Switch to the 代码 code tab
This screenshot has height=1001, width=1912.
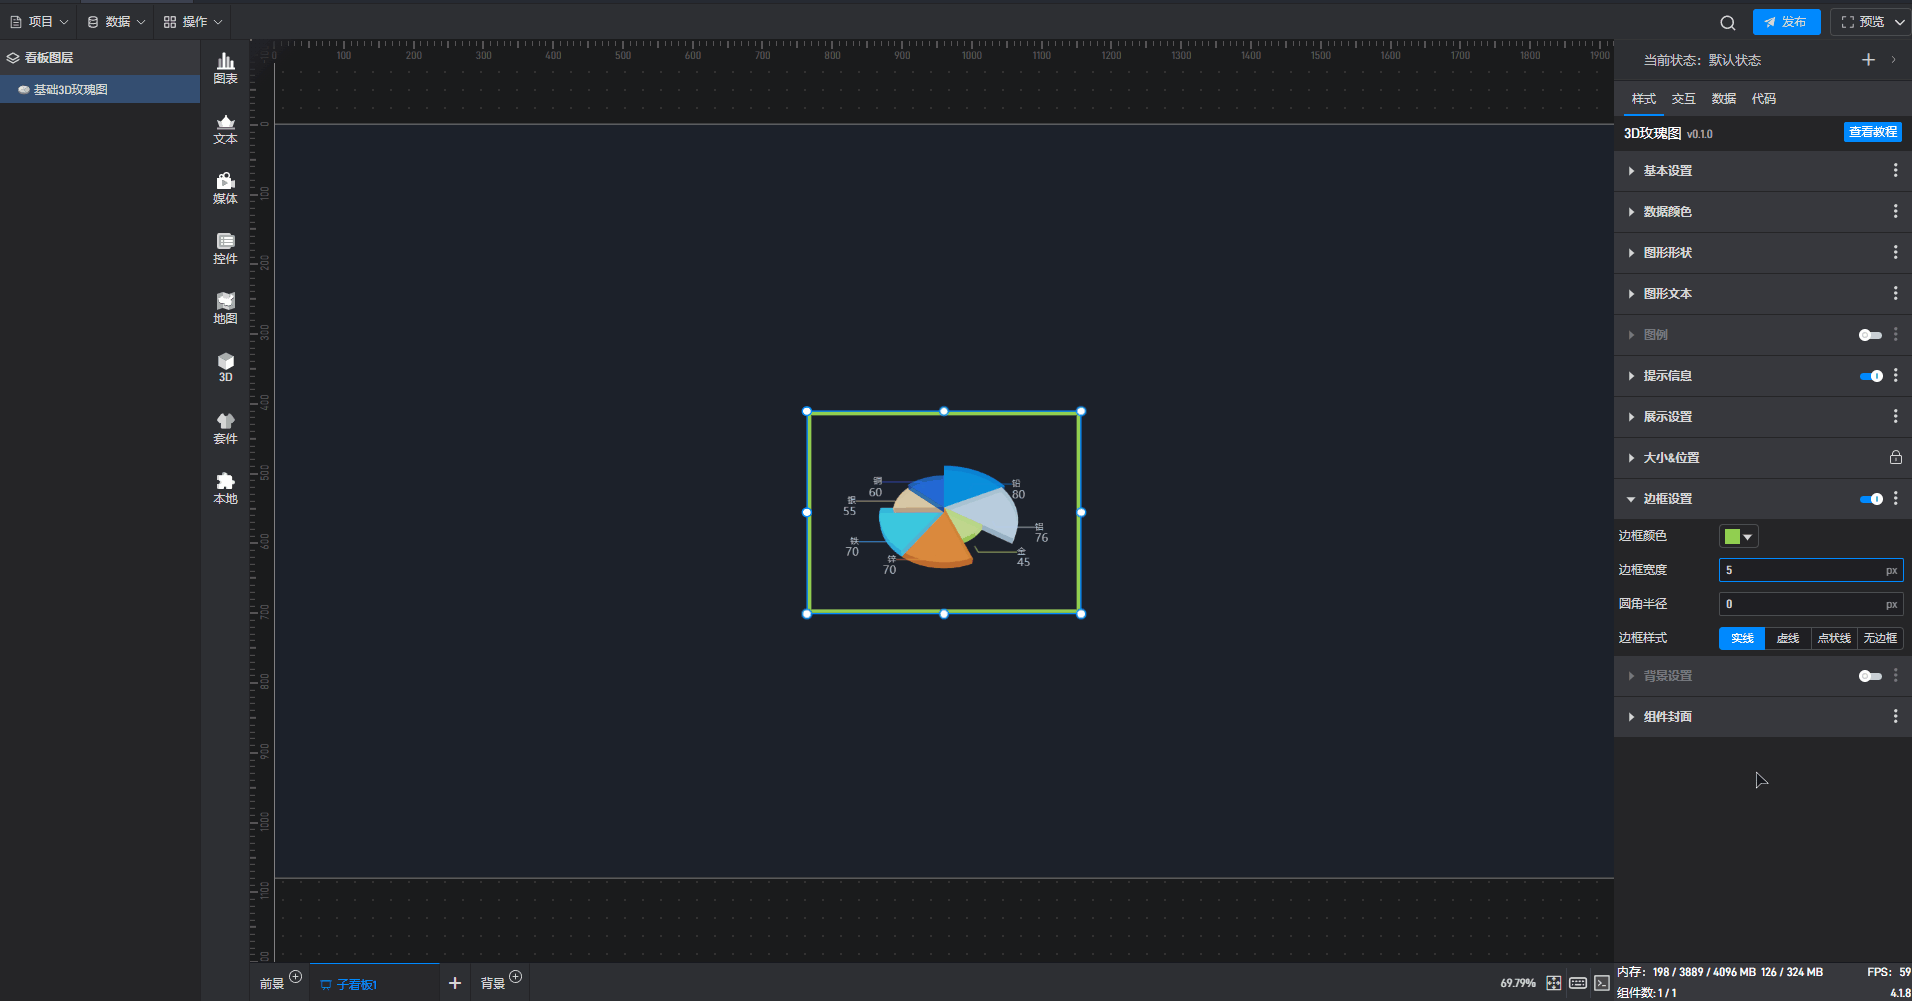click(1763, 99)
